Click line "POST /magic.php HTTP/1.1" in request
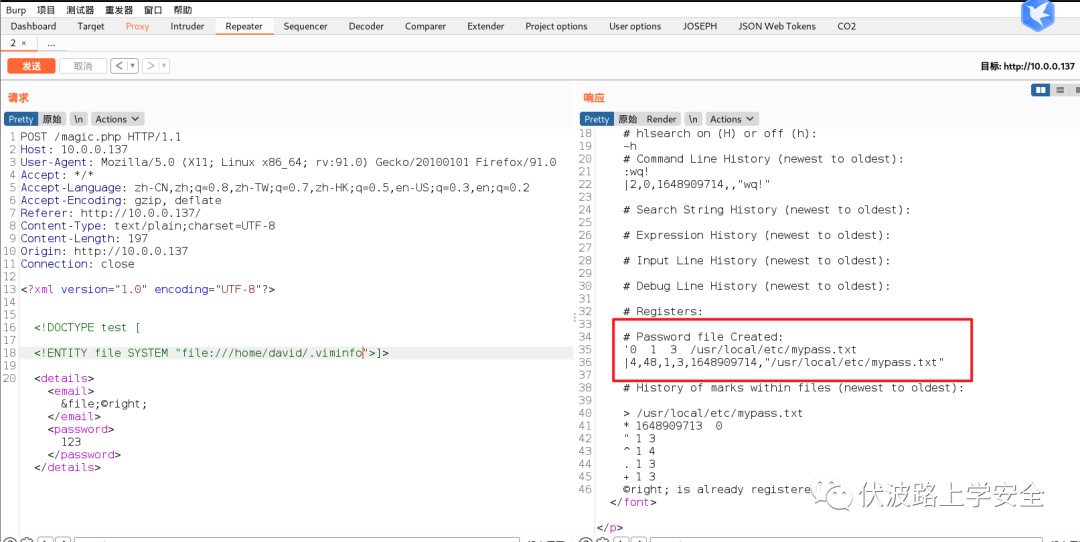The width and height of the screenshot is (1080, 542). pos(101,137)
